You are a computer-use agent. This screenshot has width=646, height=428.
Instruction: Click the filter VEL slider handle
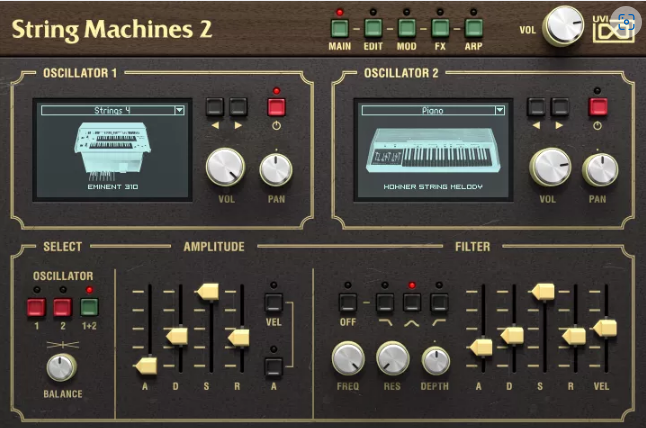[605, 328]
